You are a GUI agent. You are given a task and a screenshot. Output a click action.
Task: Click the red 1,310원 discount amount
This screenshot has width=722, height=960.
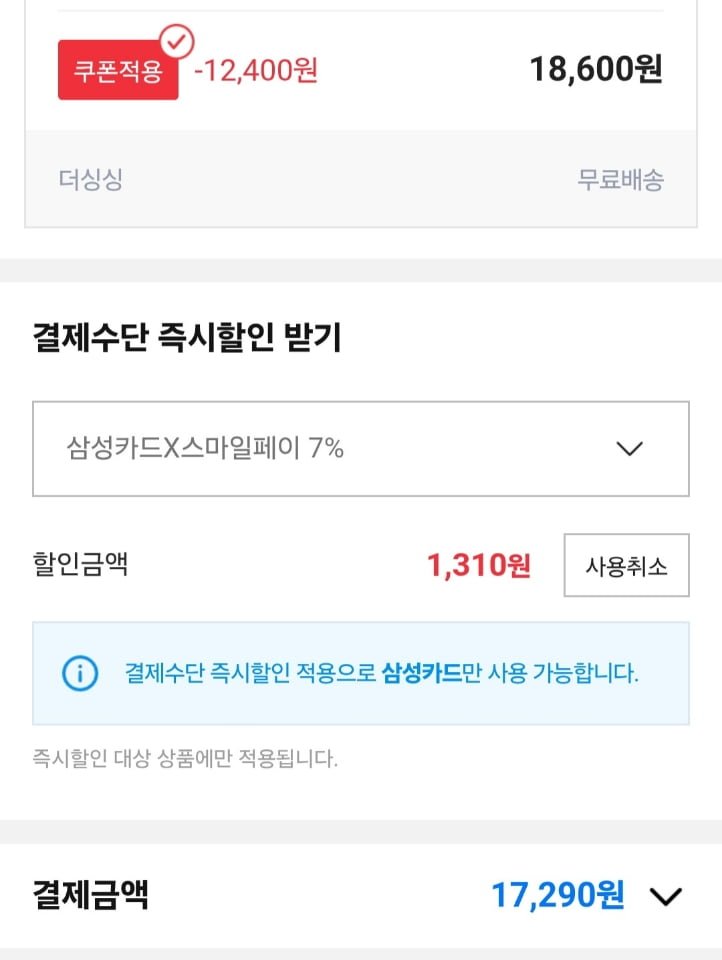click(x=479, y=566)
